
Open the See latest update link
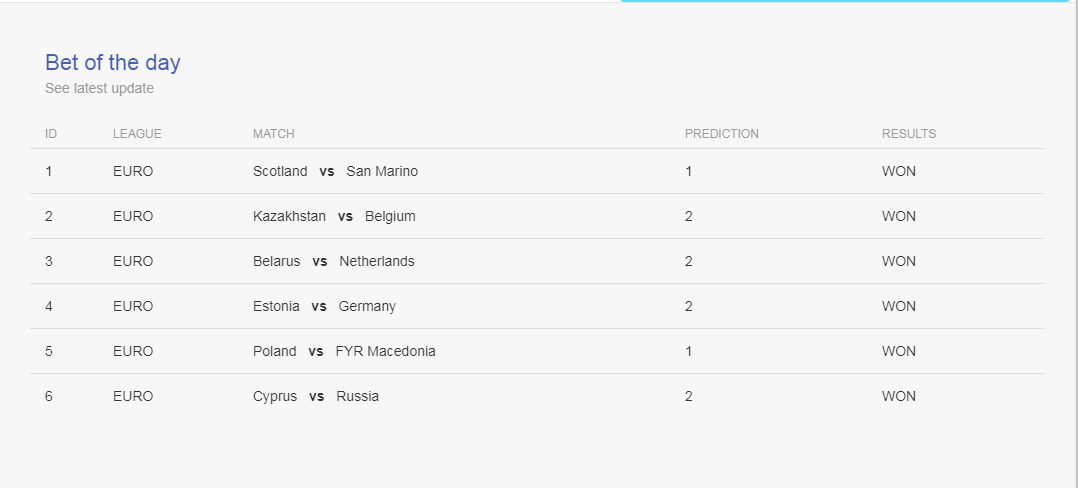coord(100,88)
